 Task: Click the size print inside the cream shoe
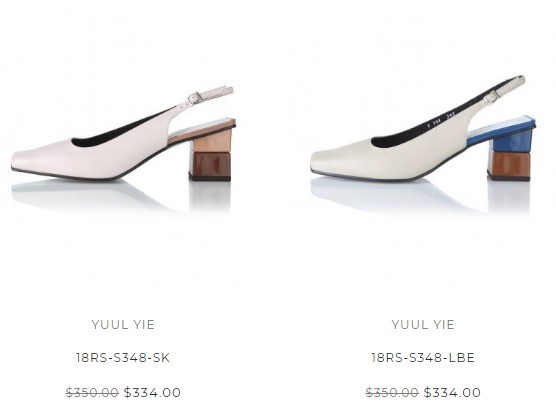441,120
